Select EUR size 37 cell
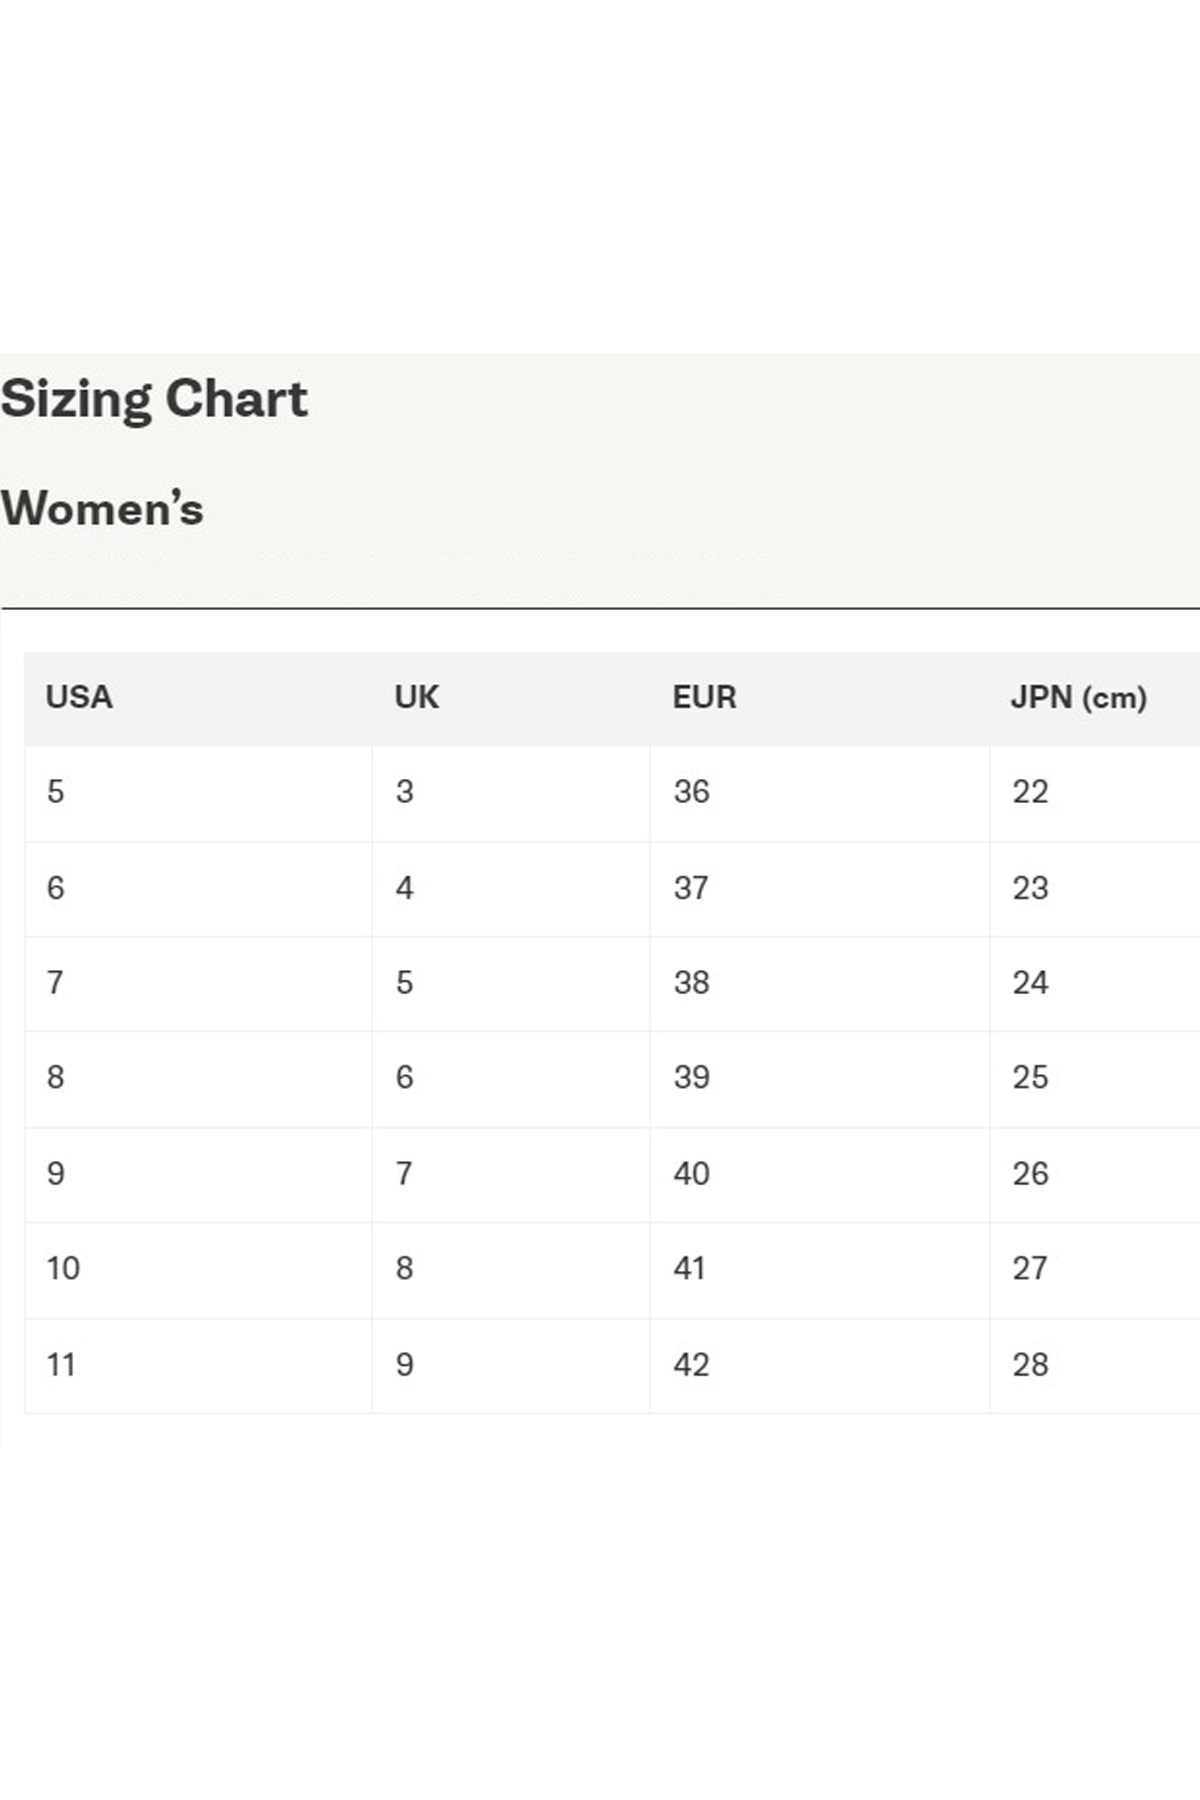 pyautogui.click(x=691, y=888)
